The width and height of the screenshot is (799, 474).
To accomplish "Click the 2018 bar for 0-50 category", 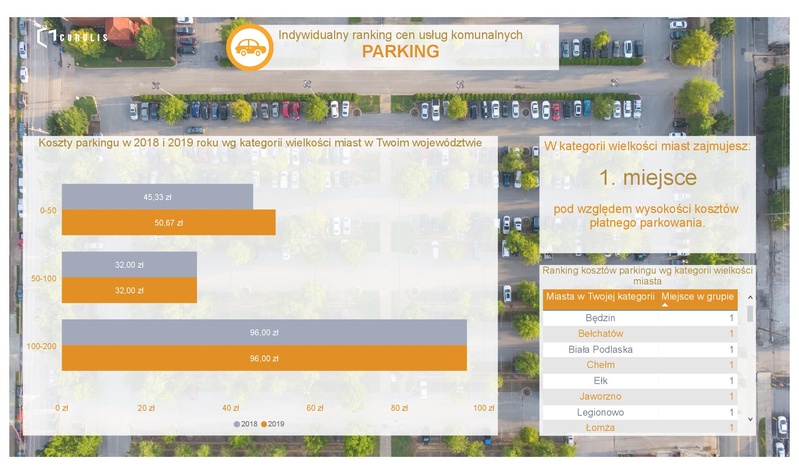I will [157, 197].
